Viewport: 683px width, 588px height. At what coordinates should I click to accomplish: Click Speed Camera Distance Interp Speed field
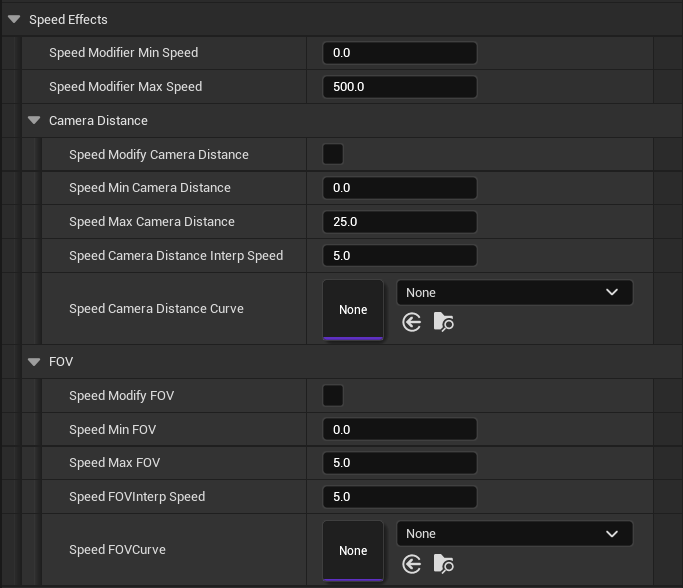pos(400,256)
